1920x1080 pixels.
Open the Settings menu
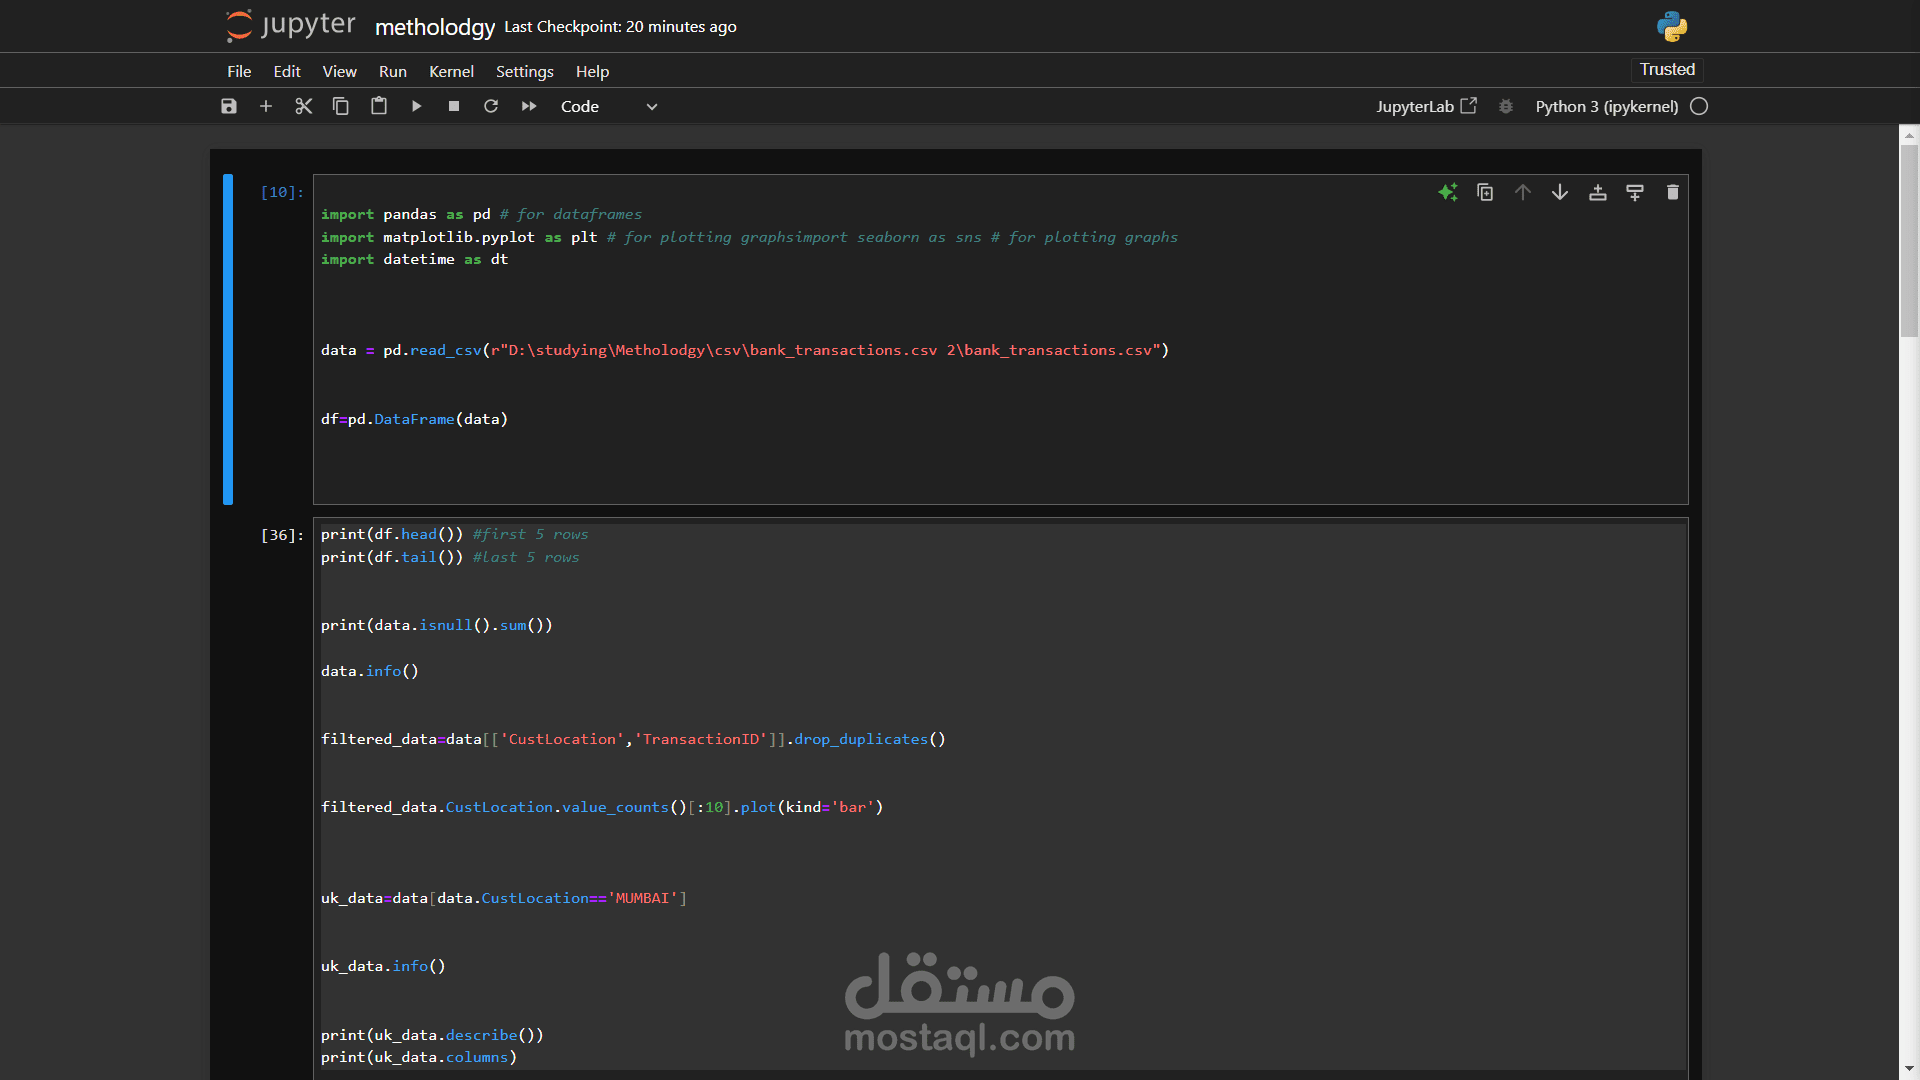(x=524, y=71)
